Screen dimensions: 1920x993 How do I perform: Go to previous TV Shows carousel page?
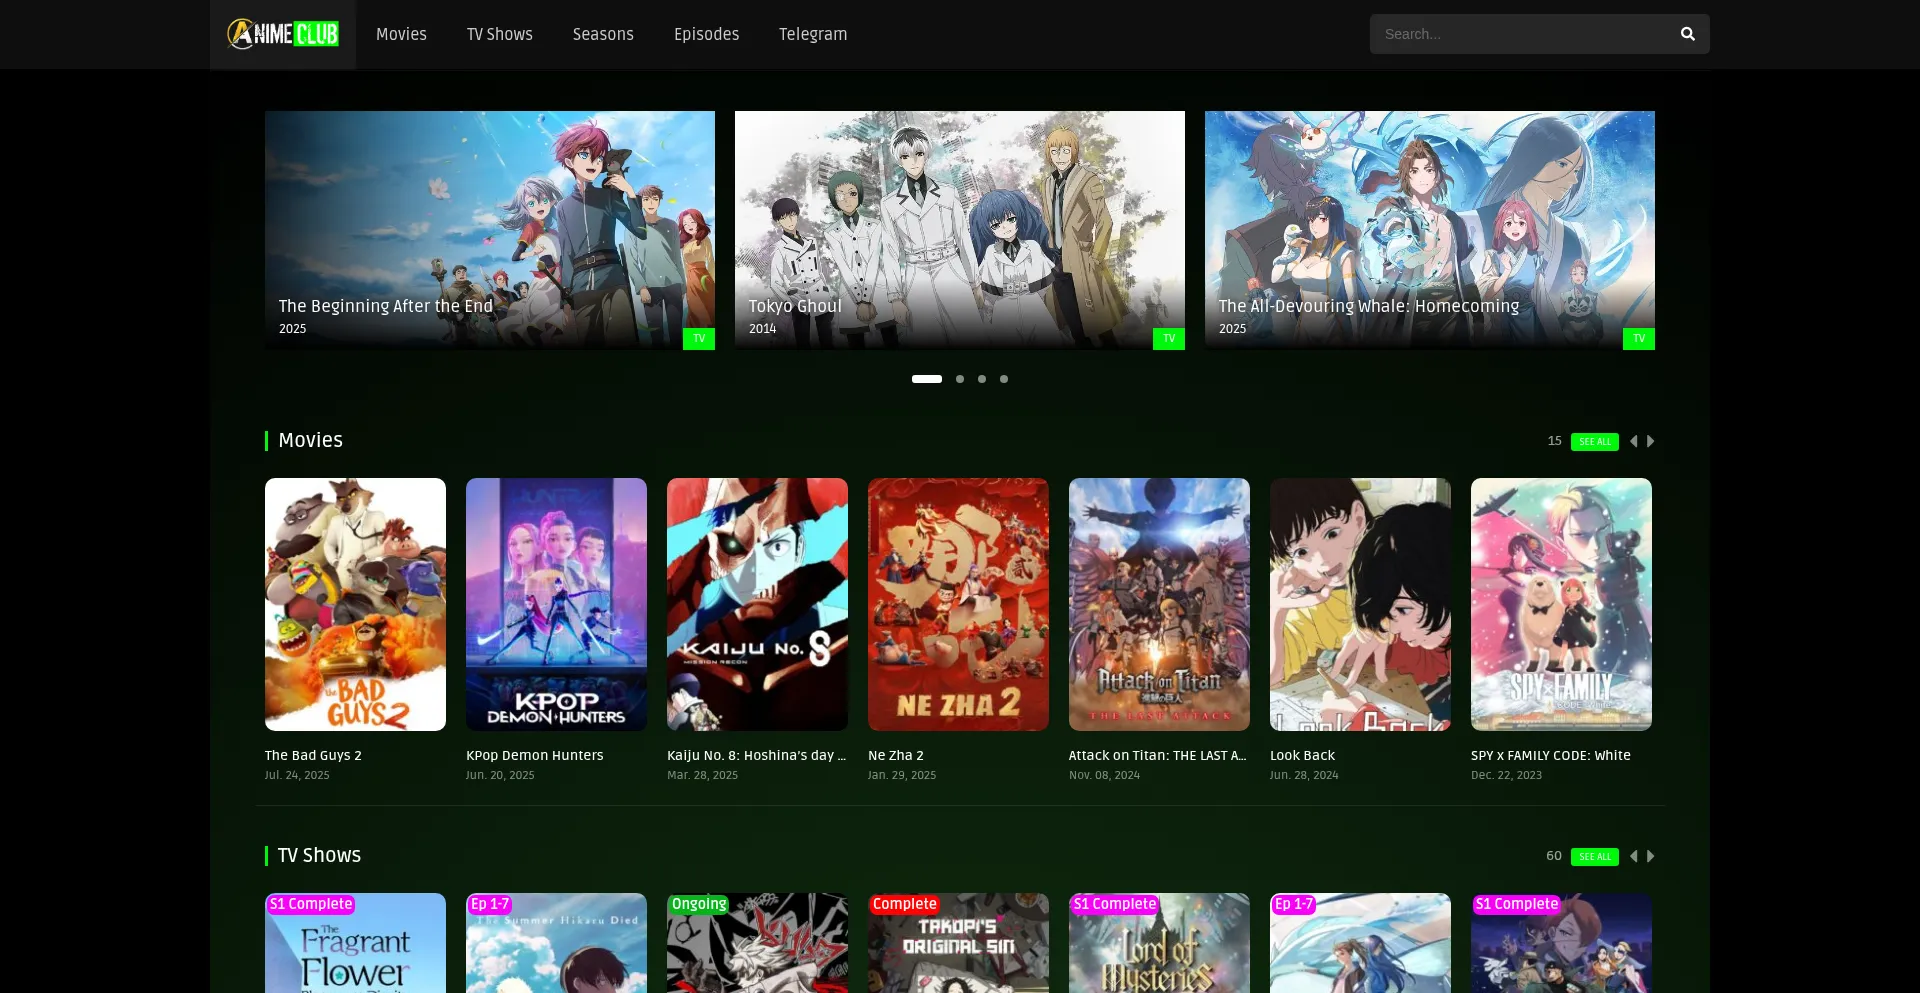[1634, 856]
